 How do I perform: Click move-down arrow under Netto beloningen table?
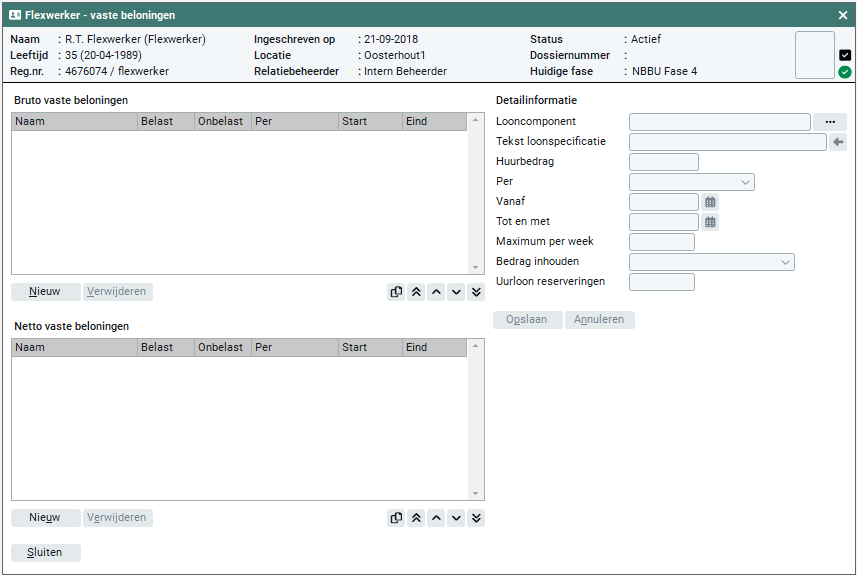tap(456, 518)
